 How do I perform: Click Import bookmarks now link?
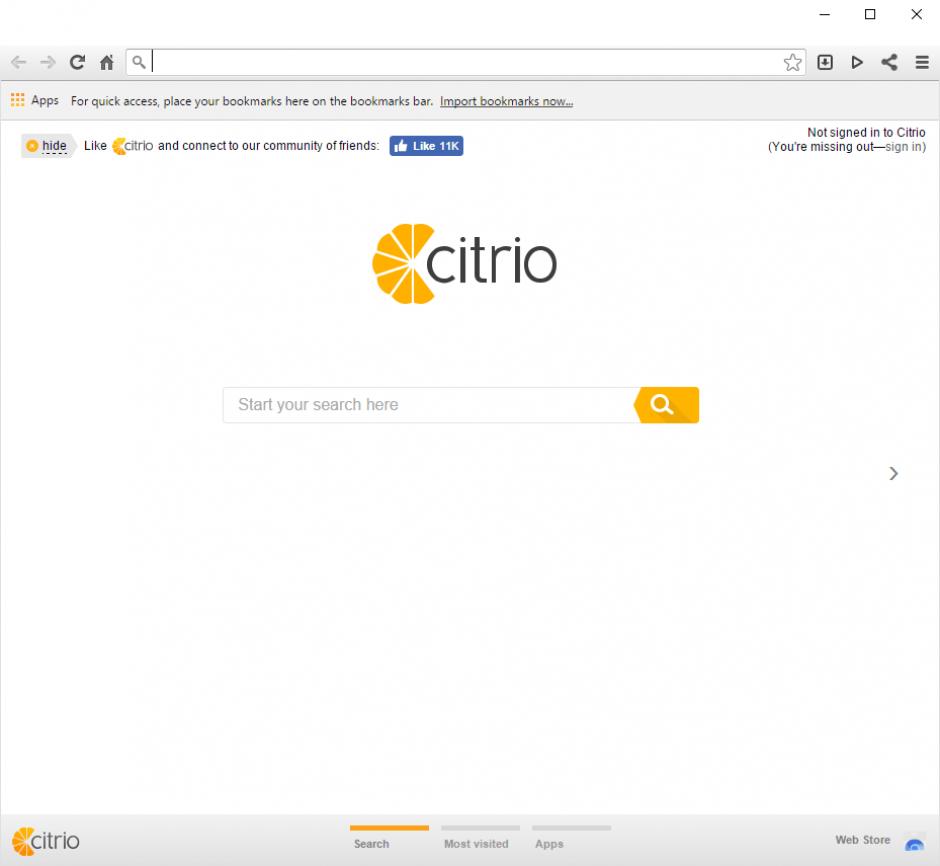507,101
